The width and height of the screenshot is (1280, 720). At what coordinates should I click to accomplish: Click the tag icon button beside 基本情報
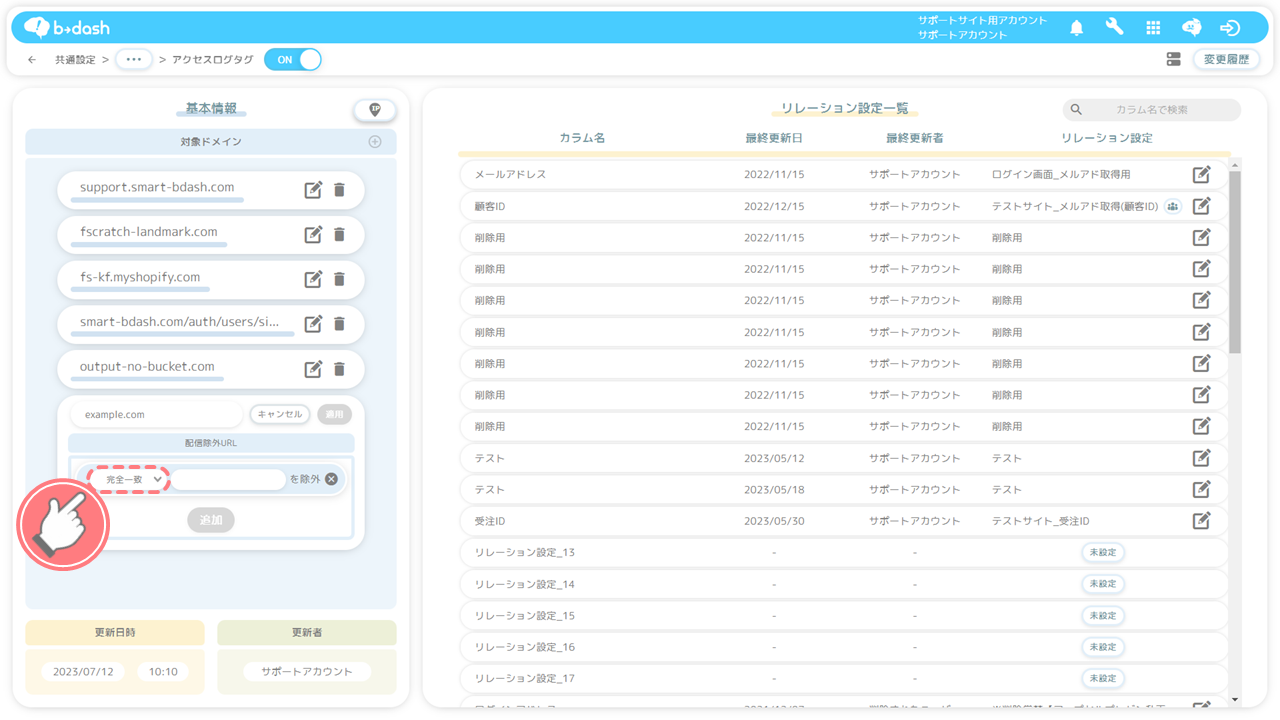point(375,110)
